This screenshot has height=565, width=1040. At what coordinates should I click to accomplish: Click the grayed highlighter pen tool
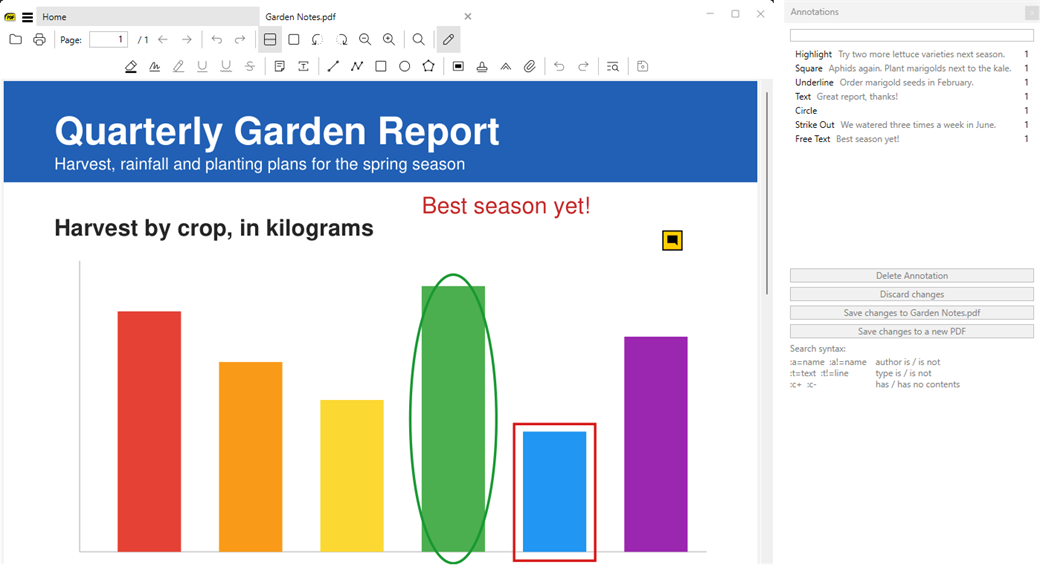178,66
